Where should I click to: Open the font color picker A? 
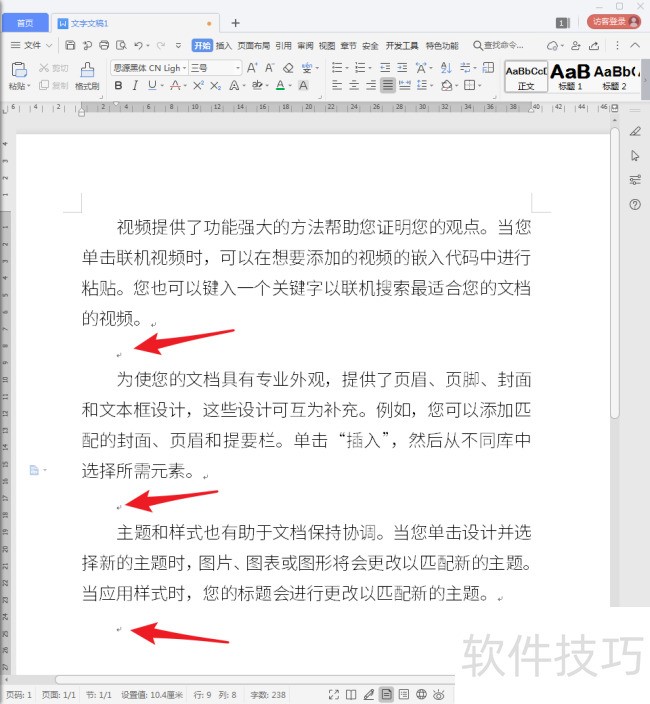[280, 85]
